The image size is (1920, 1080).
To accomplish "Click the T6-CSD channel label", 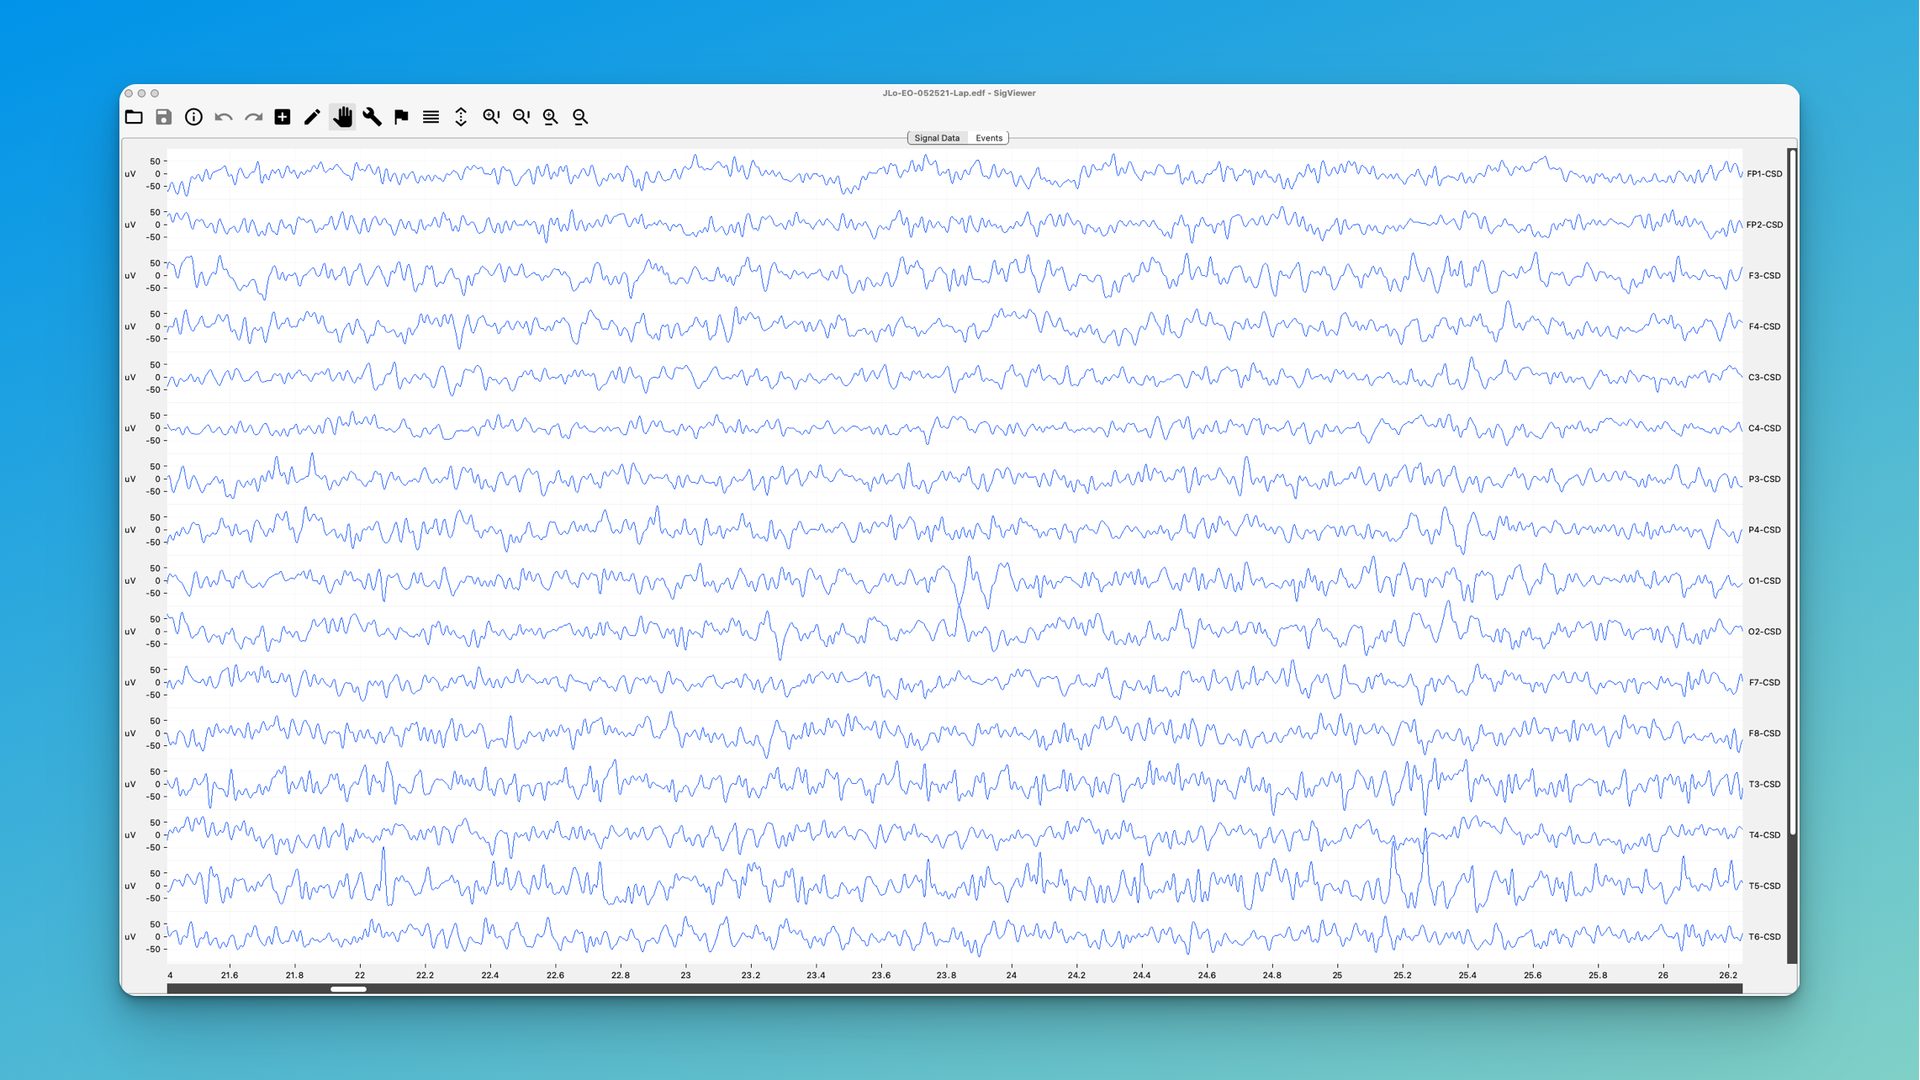I will 1764,937.
